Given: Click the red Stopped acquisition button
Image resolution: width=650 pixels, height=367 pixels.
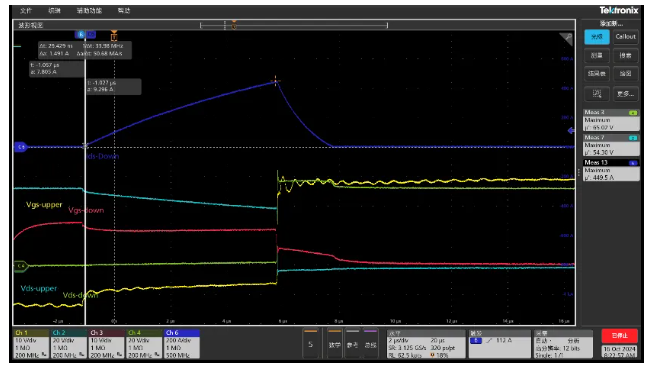Looking at the screenshot, I should 619,335.
